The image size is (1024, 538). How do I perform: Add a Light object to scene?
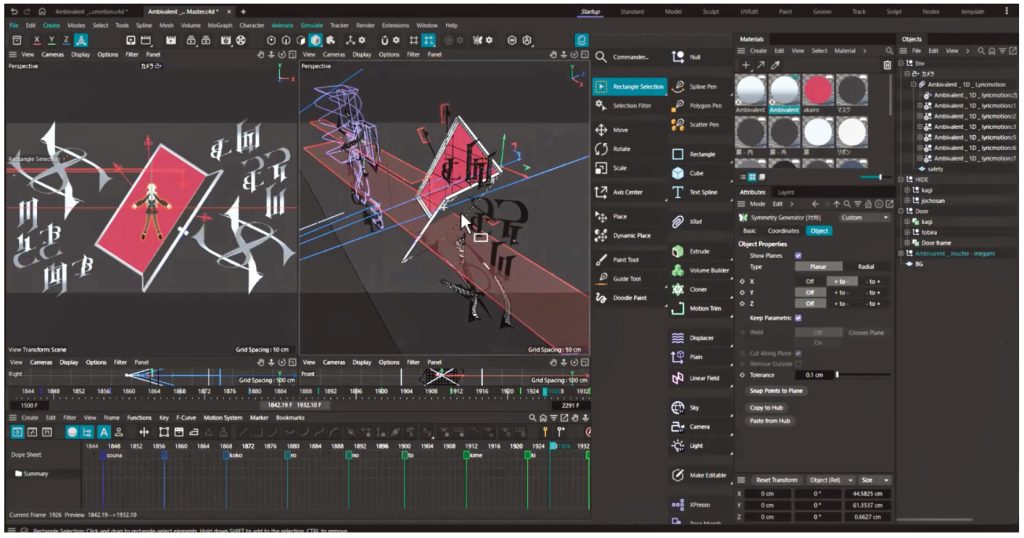click(696, 445)
